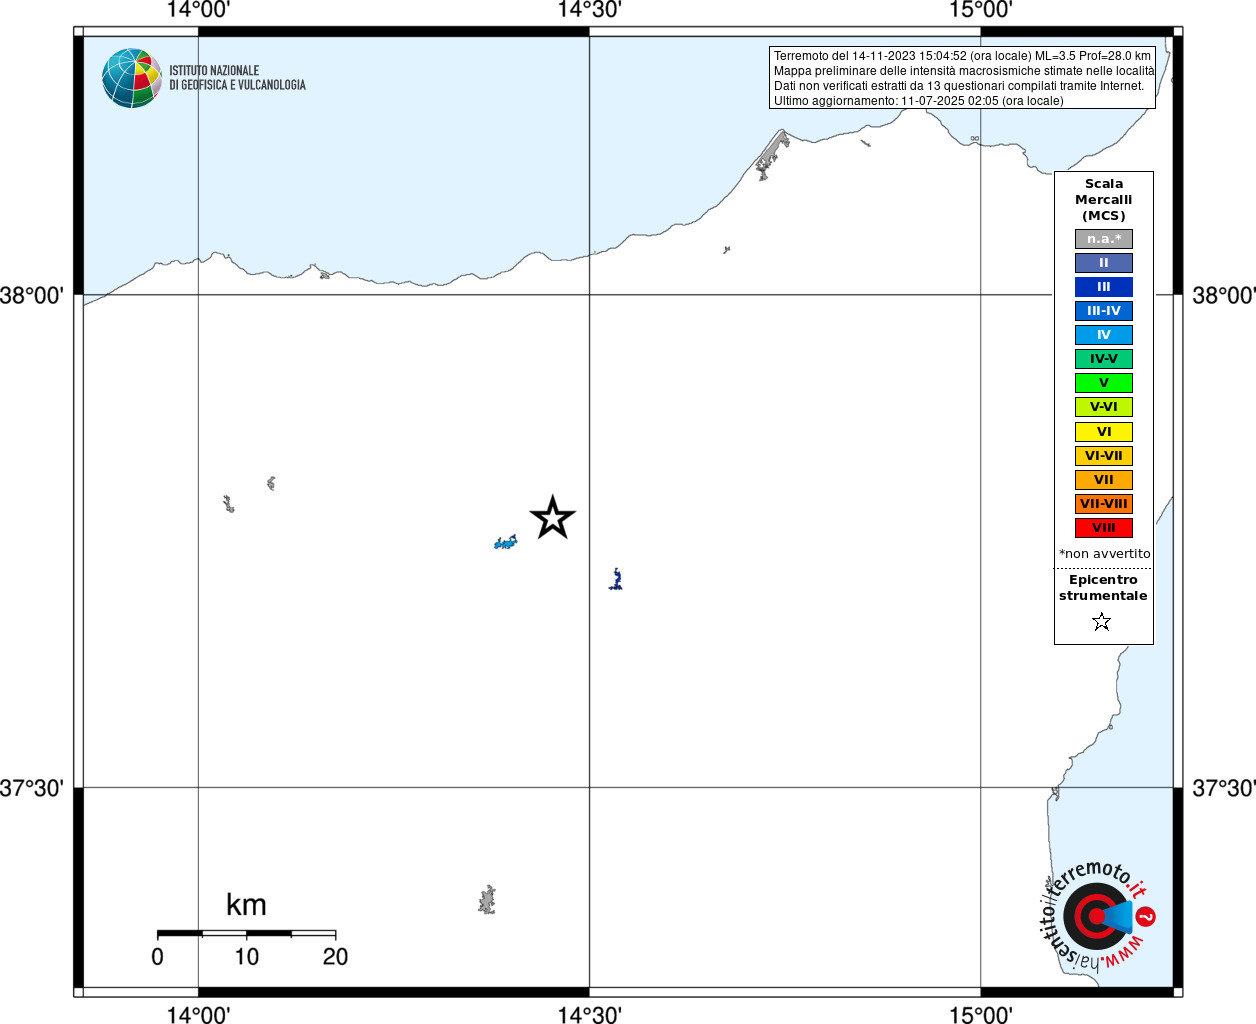Viewport: 1256px width, 1024px height.
Task: Click the scale bar '20' label
Action: [x=335, y=957]
